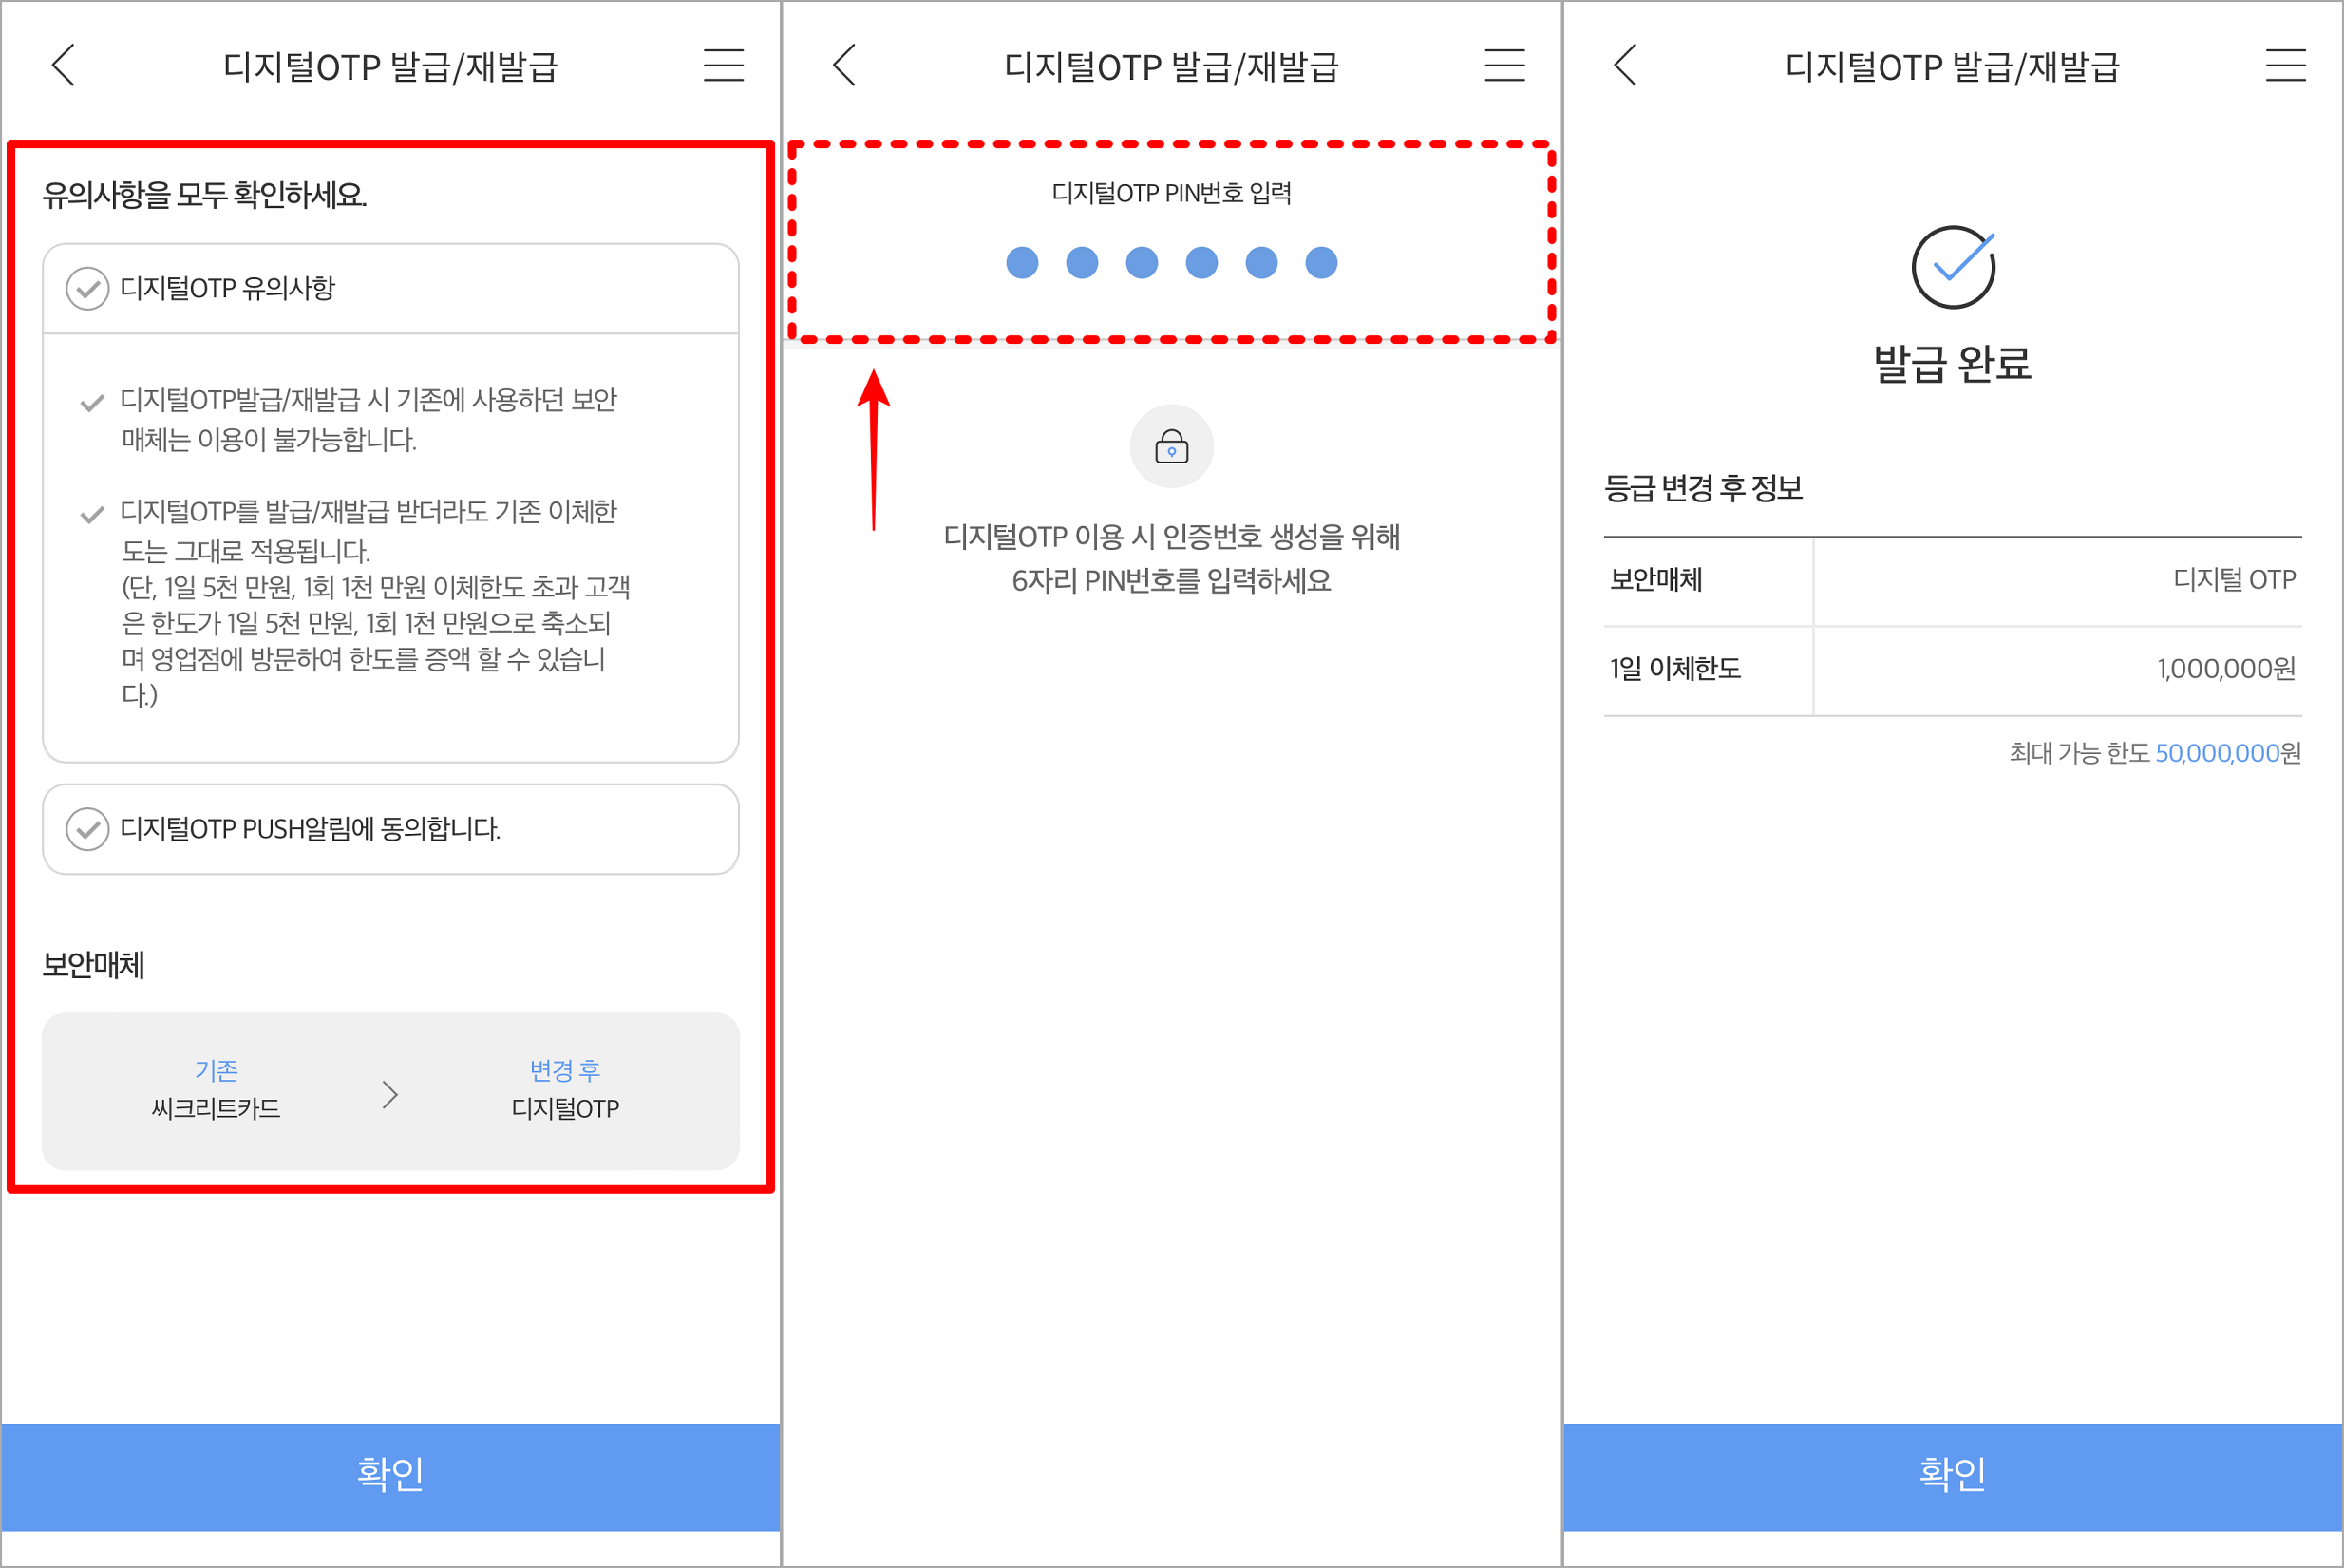
Task: Open the hamburger menu on the PIN screen
Action: [1504, 66]
